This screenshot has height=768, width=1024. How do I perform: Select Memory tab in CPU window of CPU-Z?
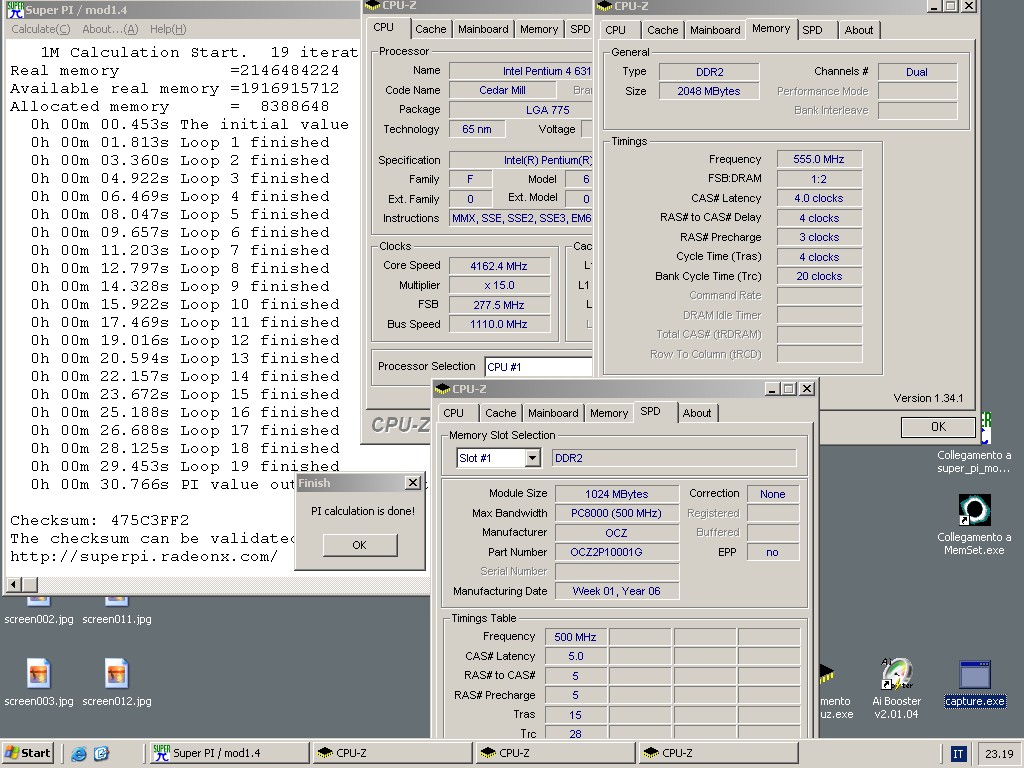coord(539,29)
